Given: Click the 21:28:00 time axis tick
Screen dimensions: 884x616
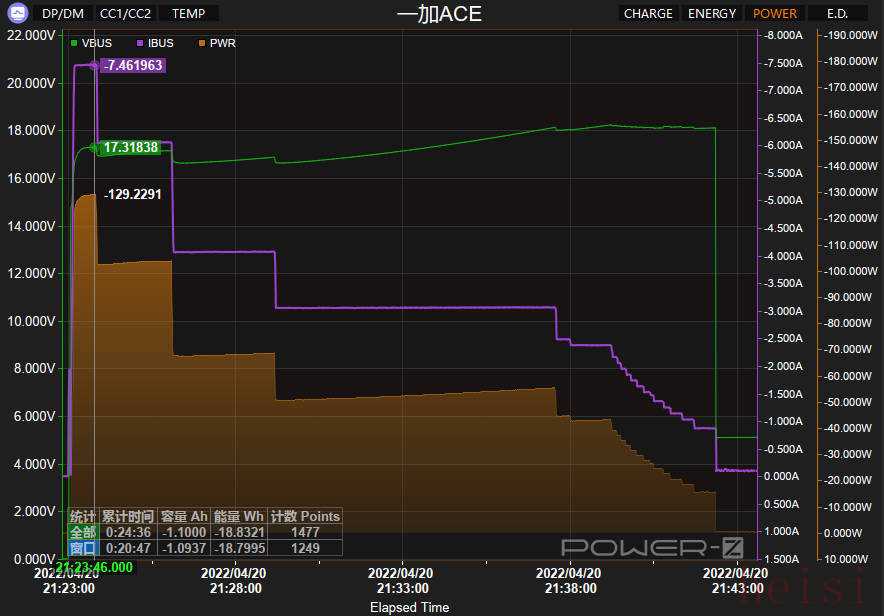Looking at the screenshot, I should (x=235, y=588).
